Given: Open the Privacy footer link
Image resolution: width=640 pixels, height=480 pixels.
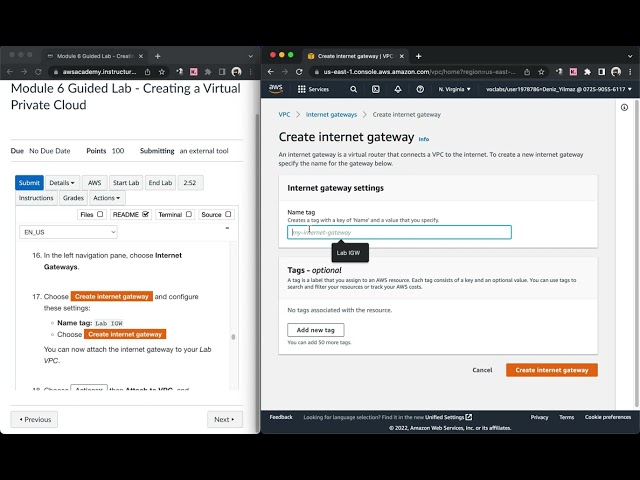Looking at the screenshot, I should tap(539, 417).
